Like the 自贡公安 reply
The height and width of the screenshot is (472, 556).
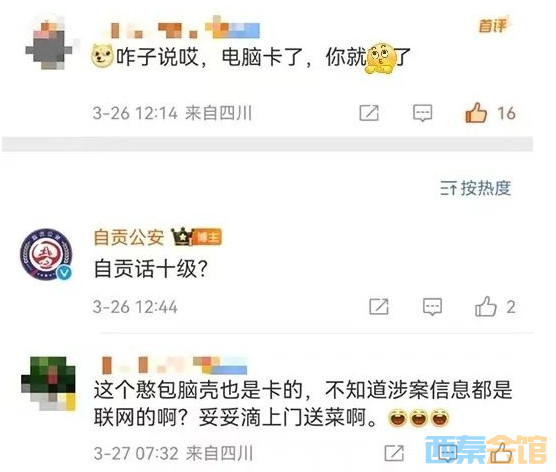click(x=485, y=306)
